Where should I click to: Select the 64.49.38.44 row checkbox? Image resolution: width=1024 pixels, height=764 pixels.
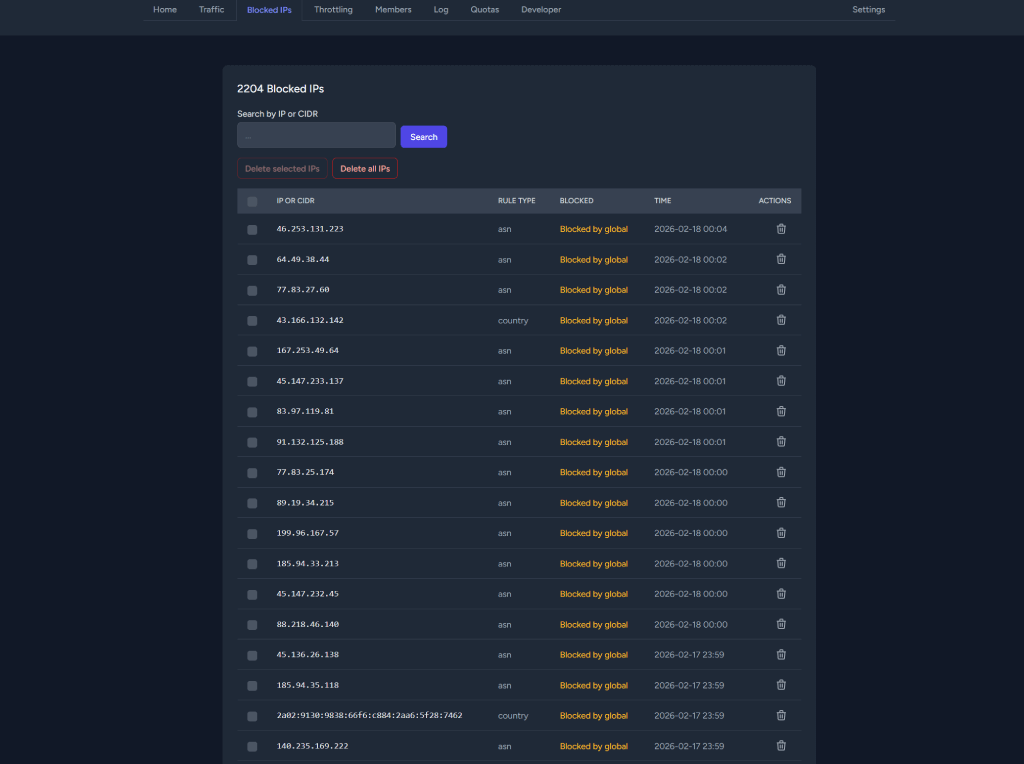(x=252, y=260)
